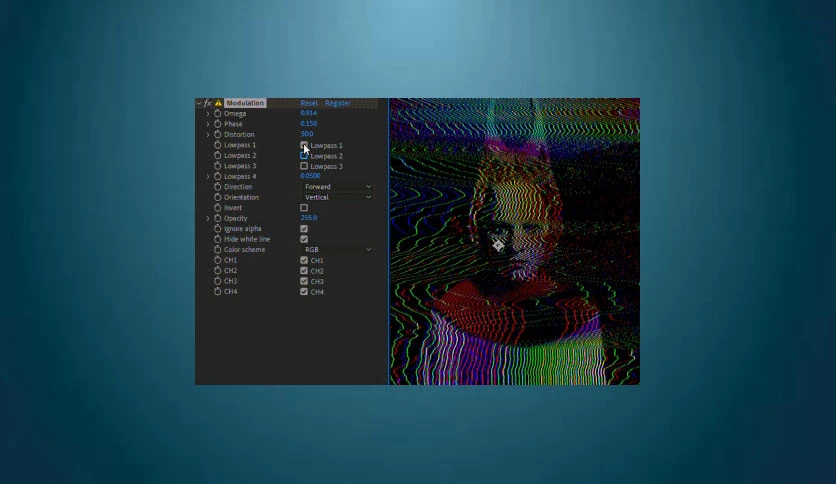Enable the Invert checkbox
836x484 pixels.
(x=304, y=208)
